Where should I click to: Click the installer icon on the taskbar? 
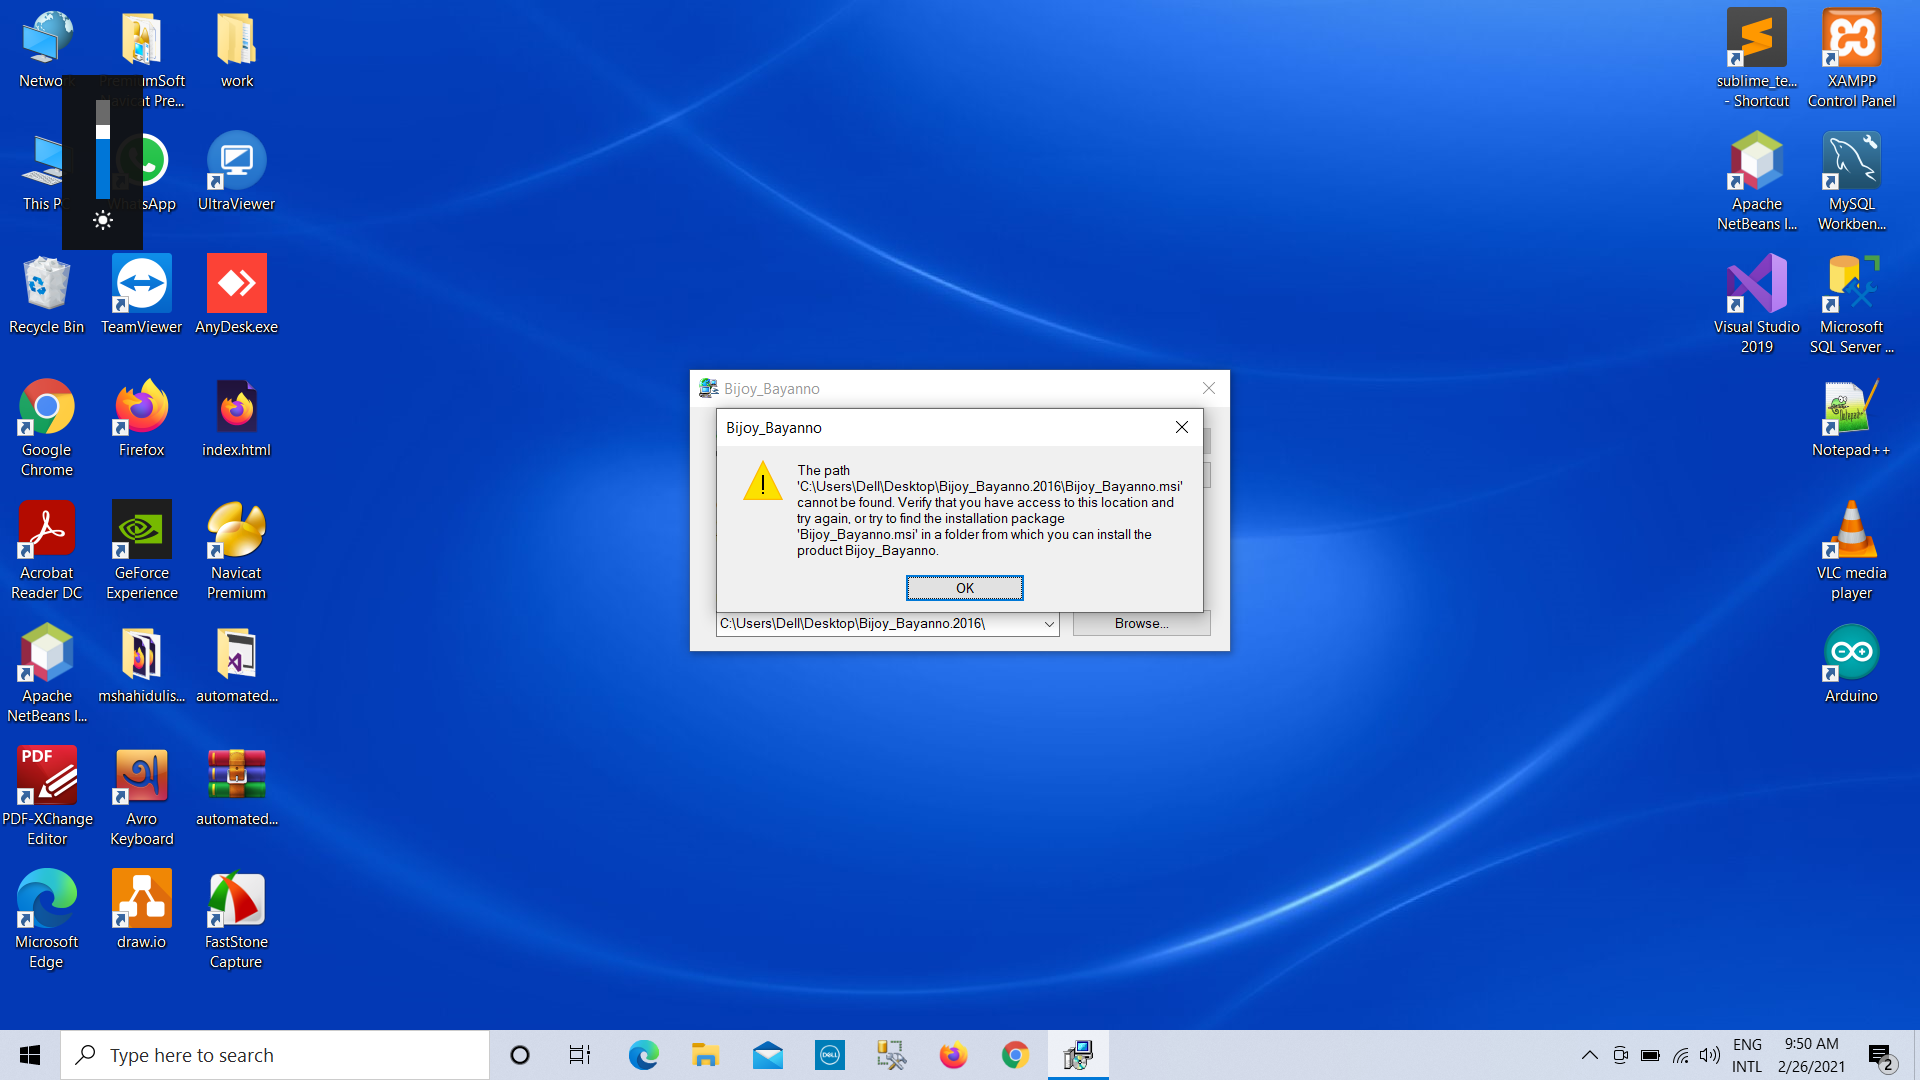pyautogui.click(x=1077, y=1055)
